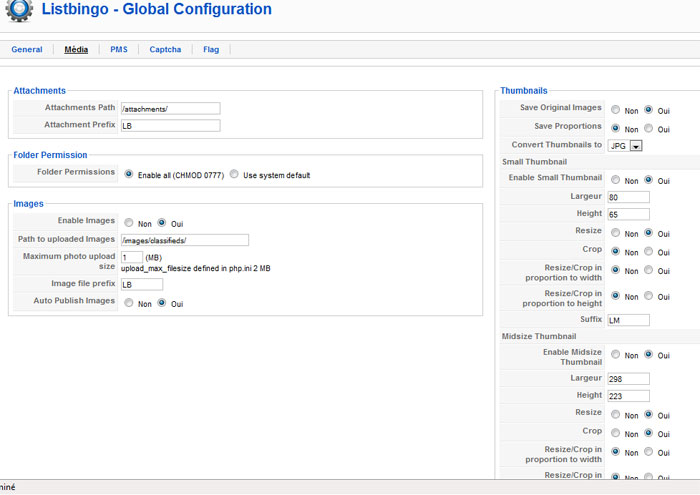The height and width of the screenshot is (495, 700).
Task: Set Auto Publish Images to Non
Action: [129, 303]
